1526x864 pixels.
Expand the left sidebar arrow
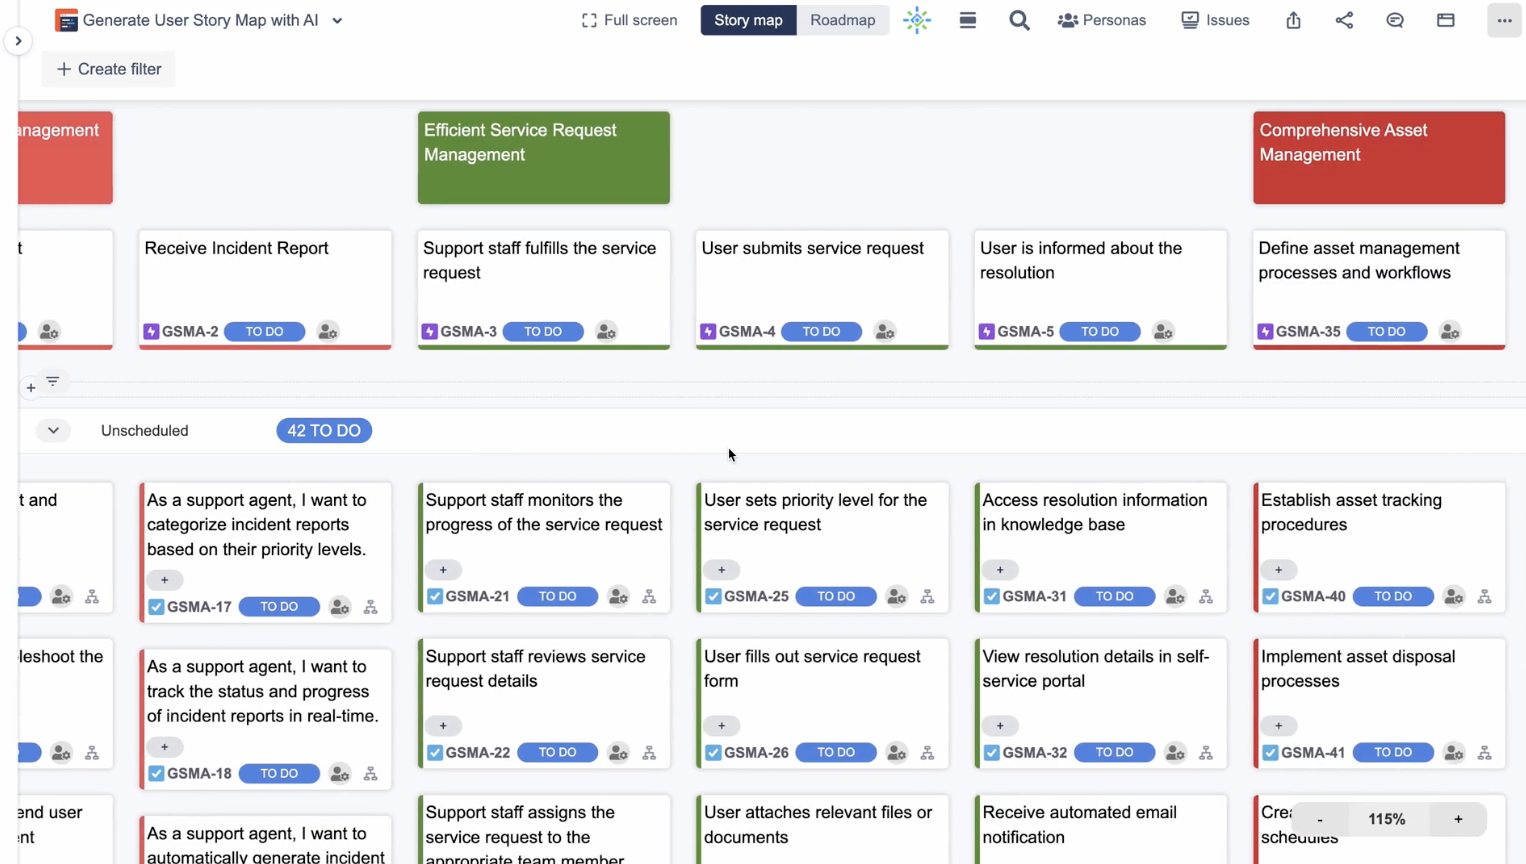tap(18, 41)
